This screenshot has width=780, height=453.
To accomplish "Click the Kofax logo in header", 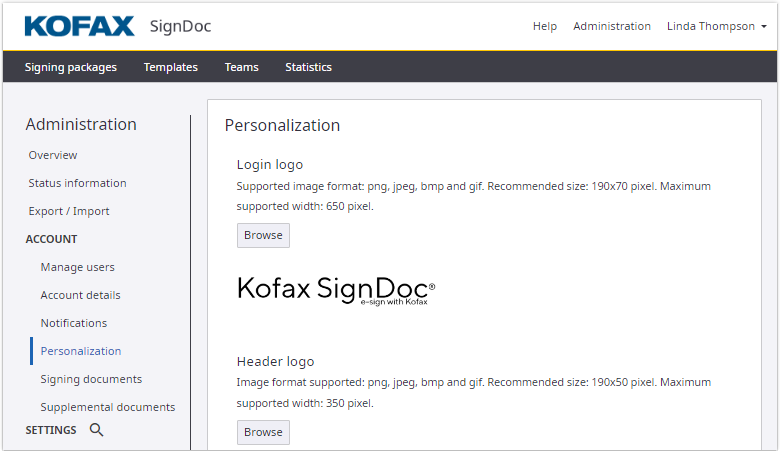I will tap(79, 26).
